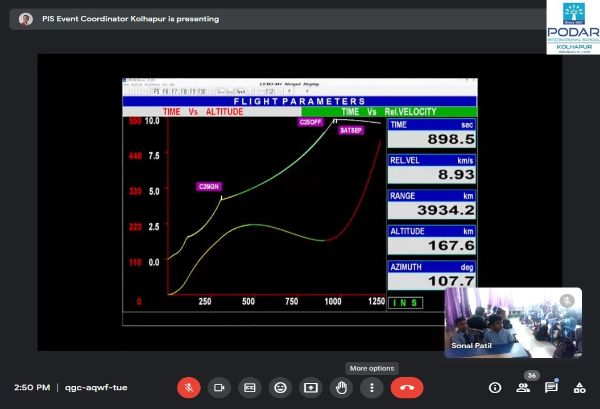Open the chat panel for messages
Screen dimensions: 600x409
click(551, 387)
